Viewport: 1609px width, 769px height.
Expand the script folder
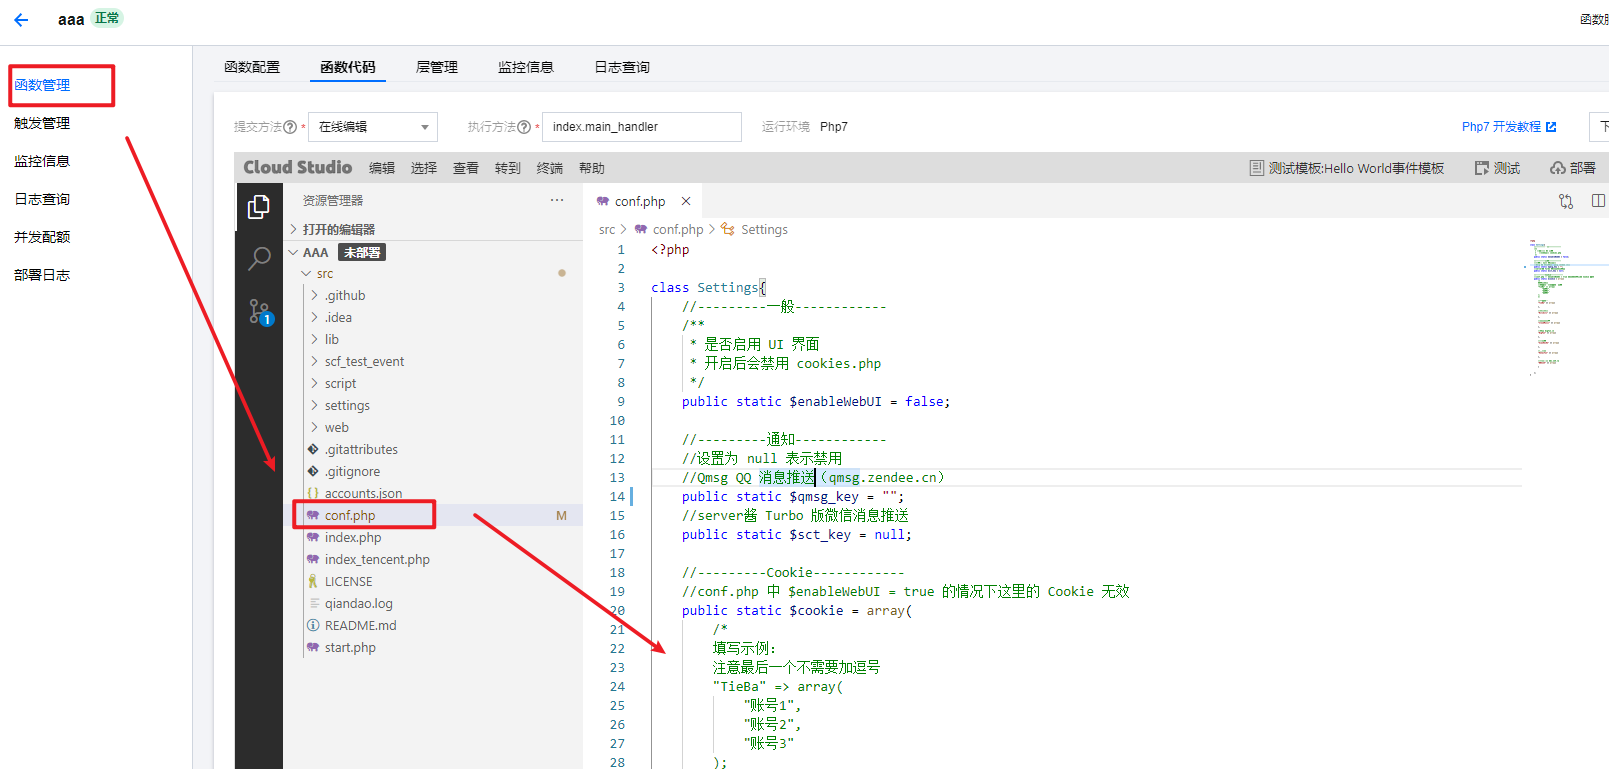[433, 383]
